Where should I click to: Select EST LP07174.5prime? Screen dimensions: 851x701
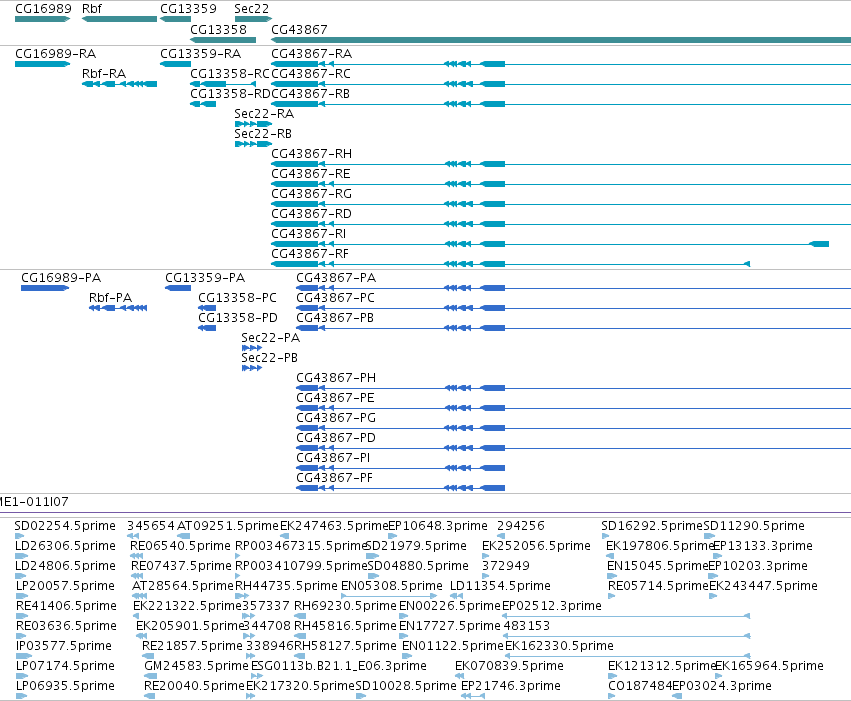(x=66, y=666)
